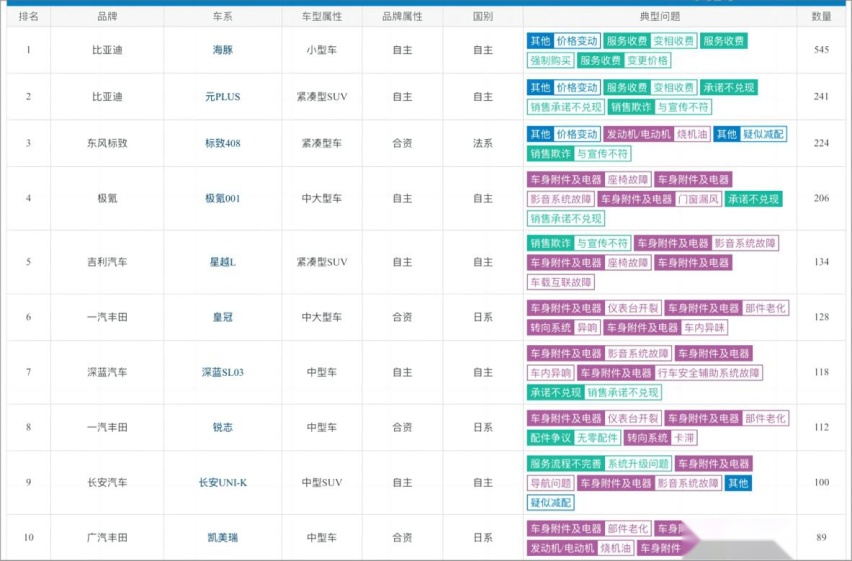The height and width of the screenshot is (561, 852).
Task: Open the 海豚 car series link
Action: click(x=223, y=50)
